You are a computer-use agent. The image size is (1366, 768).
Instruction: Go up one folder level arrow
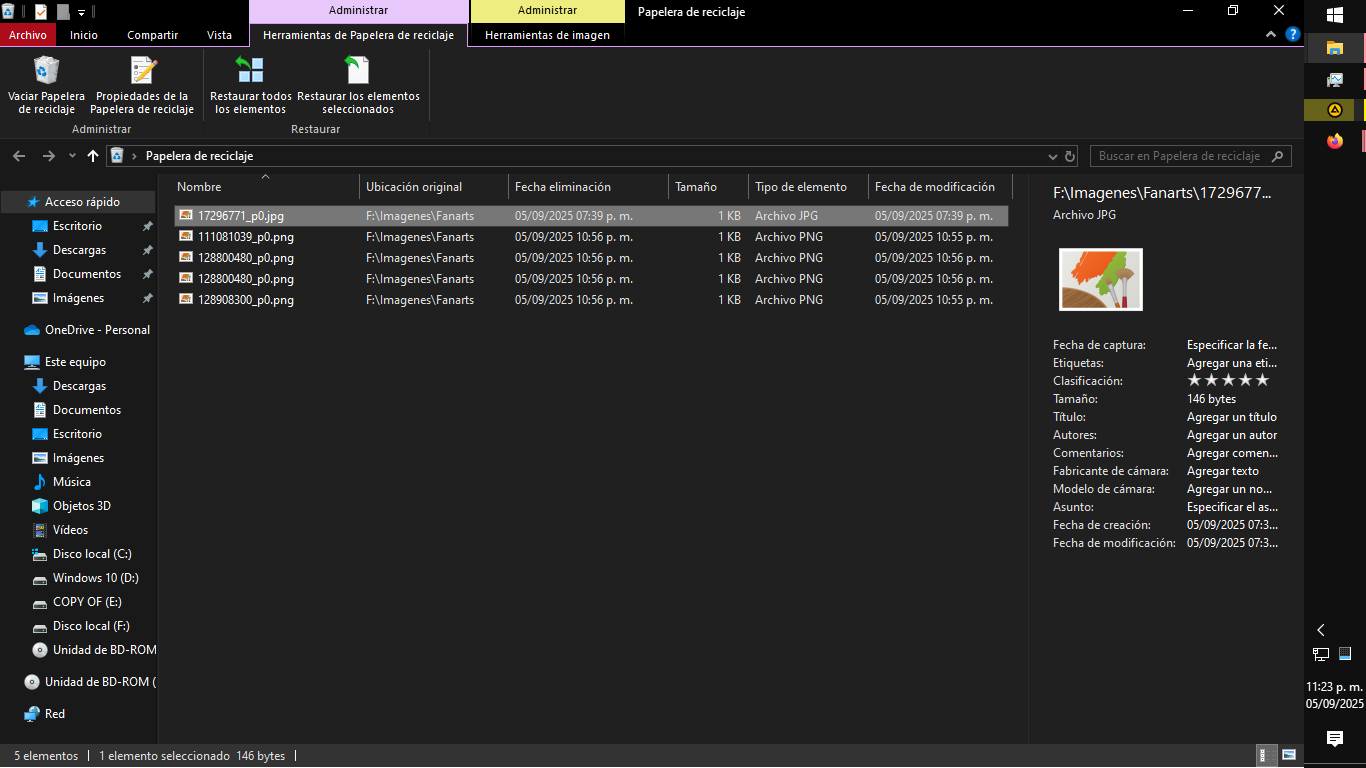[x=93, y=156]
